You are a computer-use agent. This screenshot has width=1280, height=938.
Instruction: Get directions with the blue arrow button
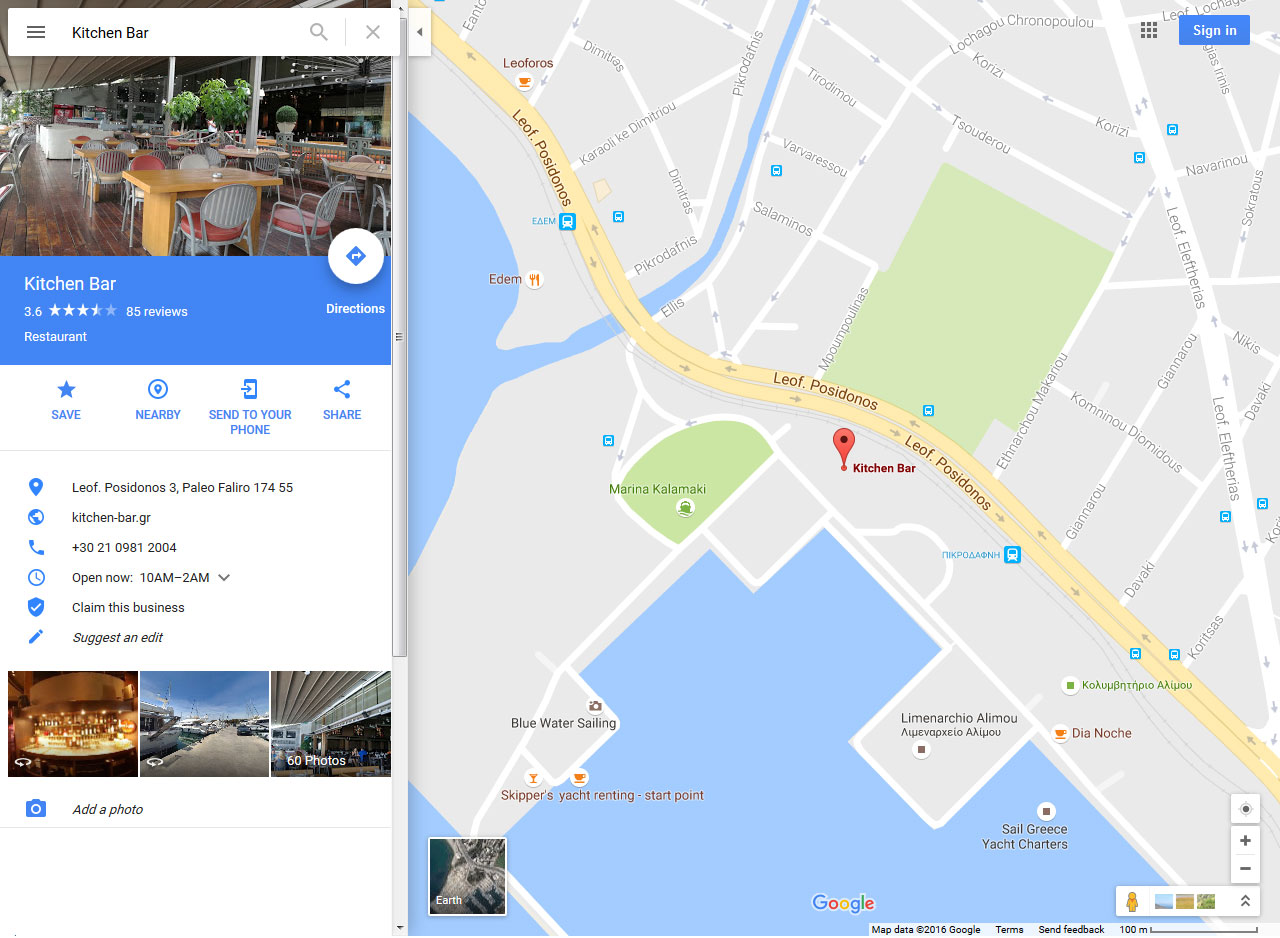356,257
